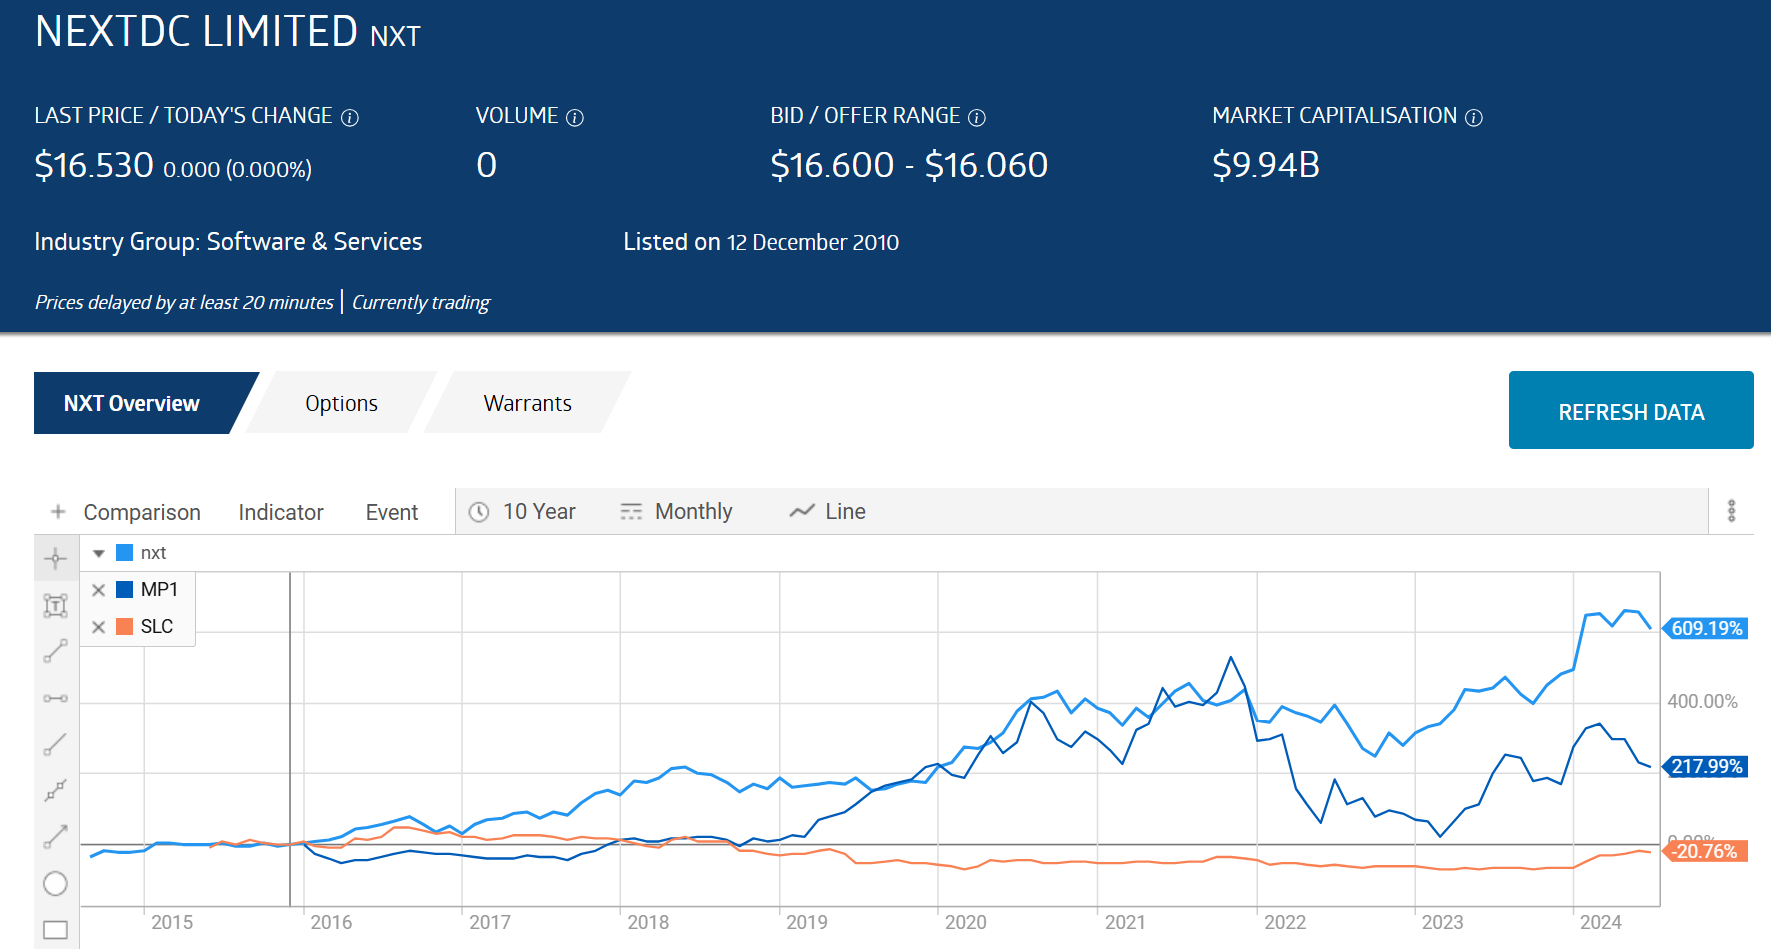Screen dimensions: 1771x949
Task: Click the MP1 dark-blue color swatch
Action: [125, 590]
